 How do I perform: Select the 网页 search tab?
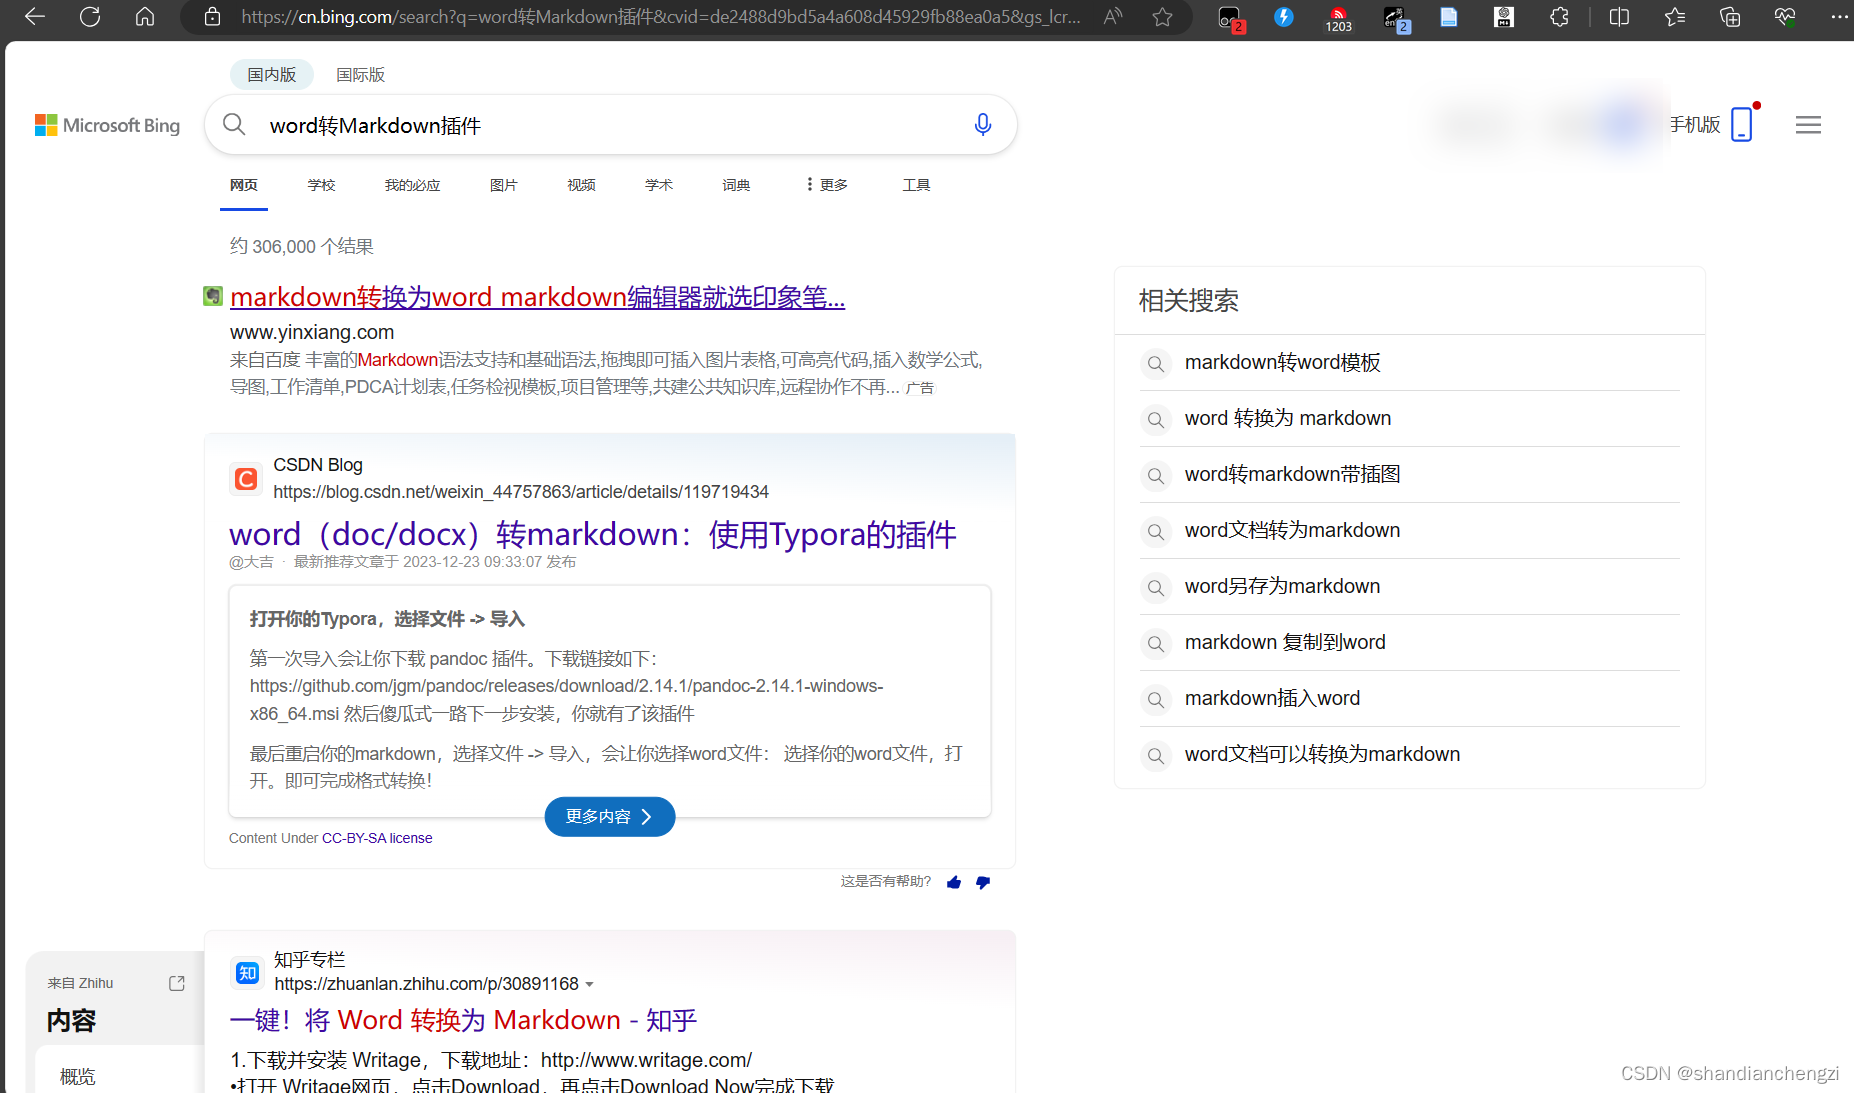(x=244, y=185)
